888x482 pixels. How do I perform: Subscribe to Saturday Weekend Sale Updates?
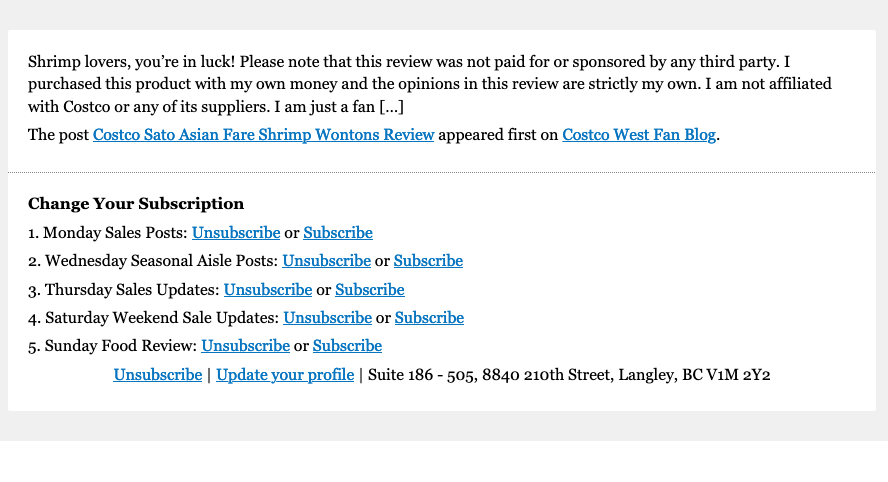429,318
